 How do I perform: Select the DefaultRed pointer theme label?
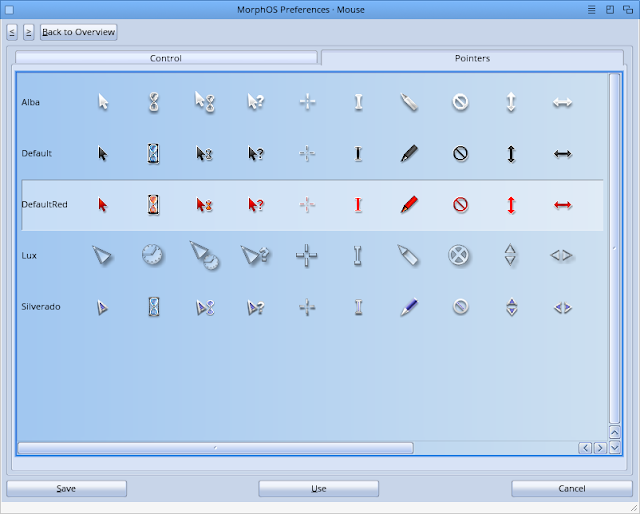pos(44,205)
